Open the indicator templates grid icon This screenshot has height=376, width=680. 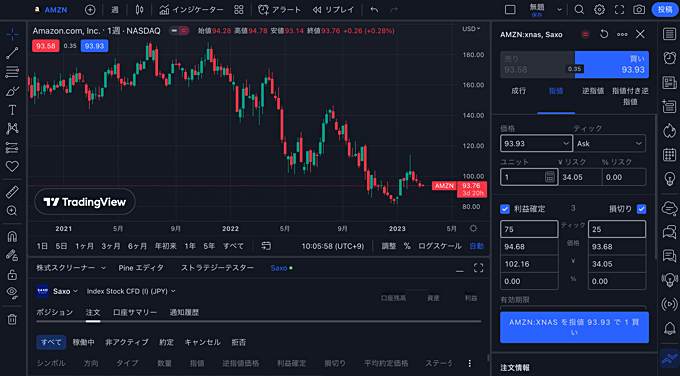coord(239,10)
